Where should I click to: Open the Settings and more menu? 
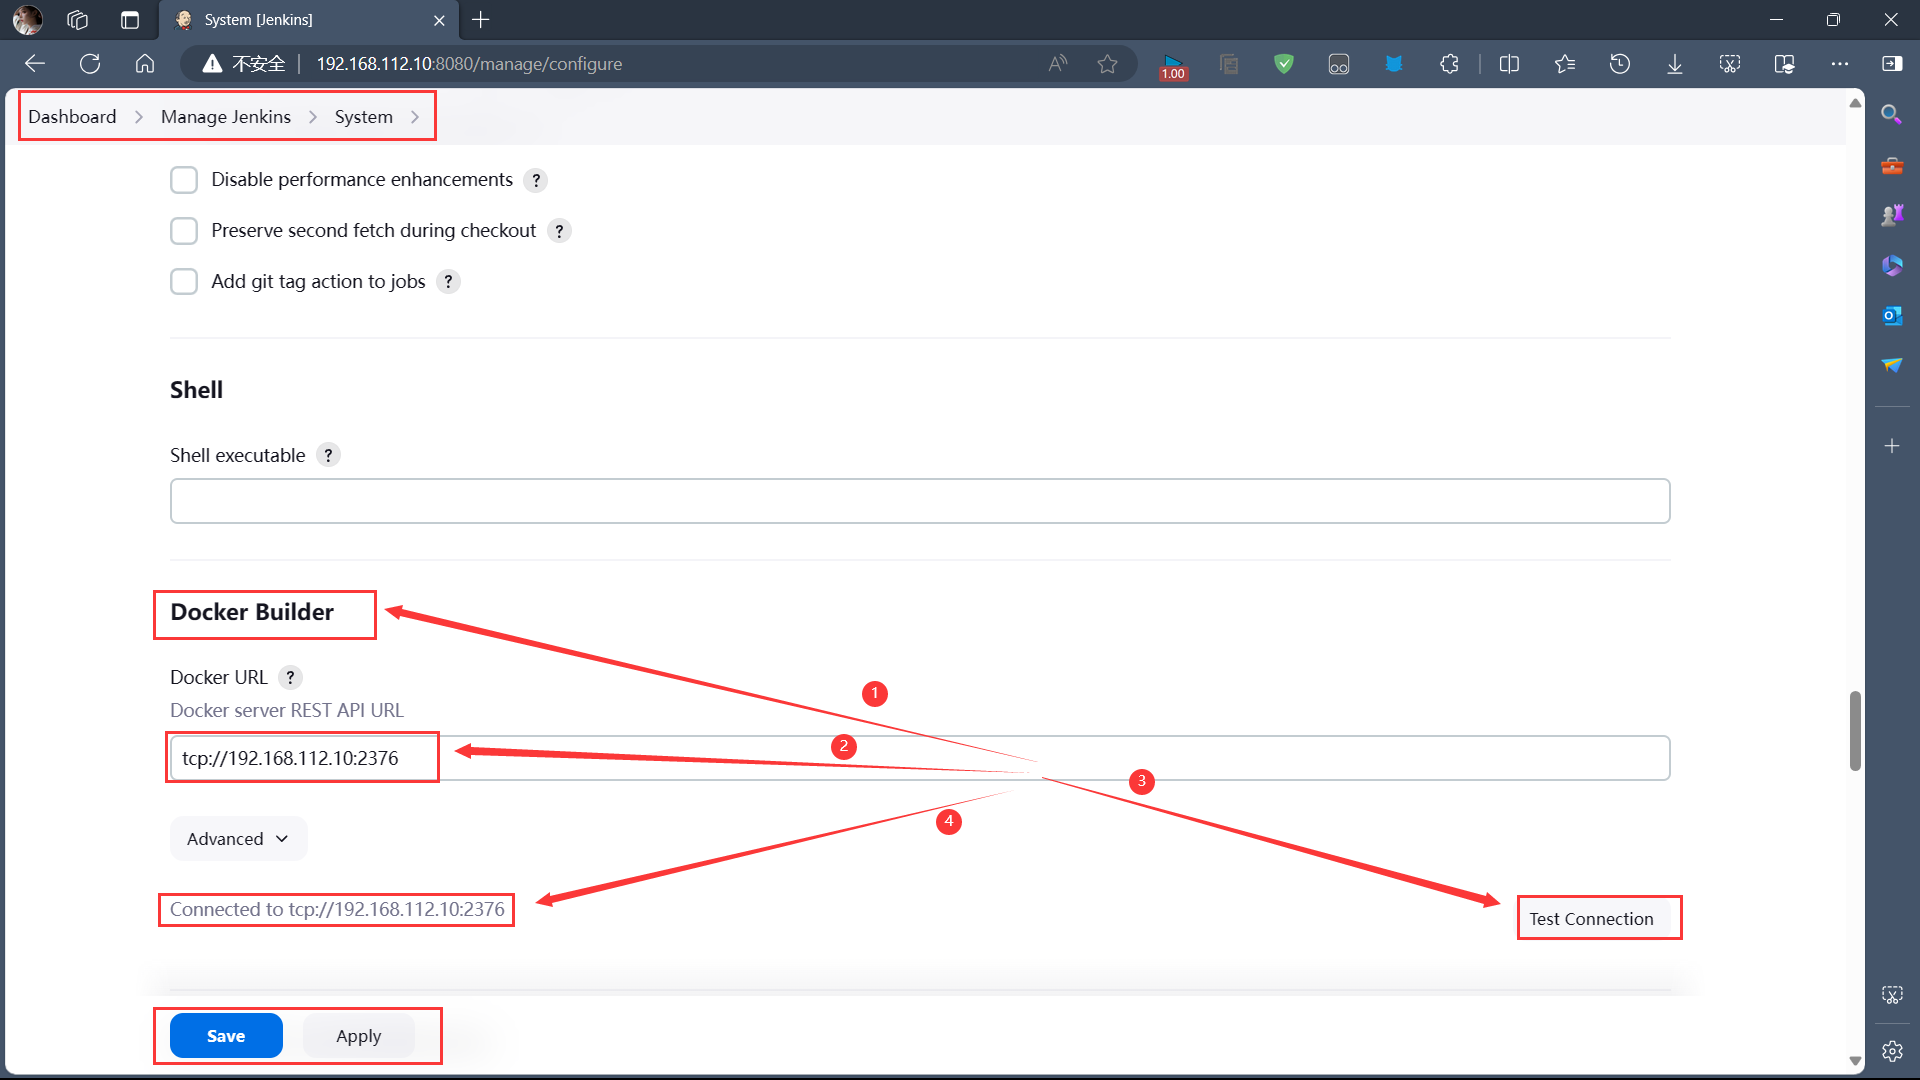(x=1840, y=63)
